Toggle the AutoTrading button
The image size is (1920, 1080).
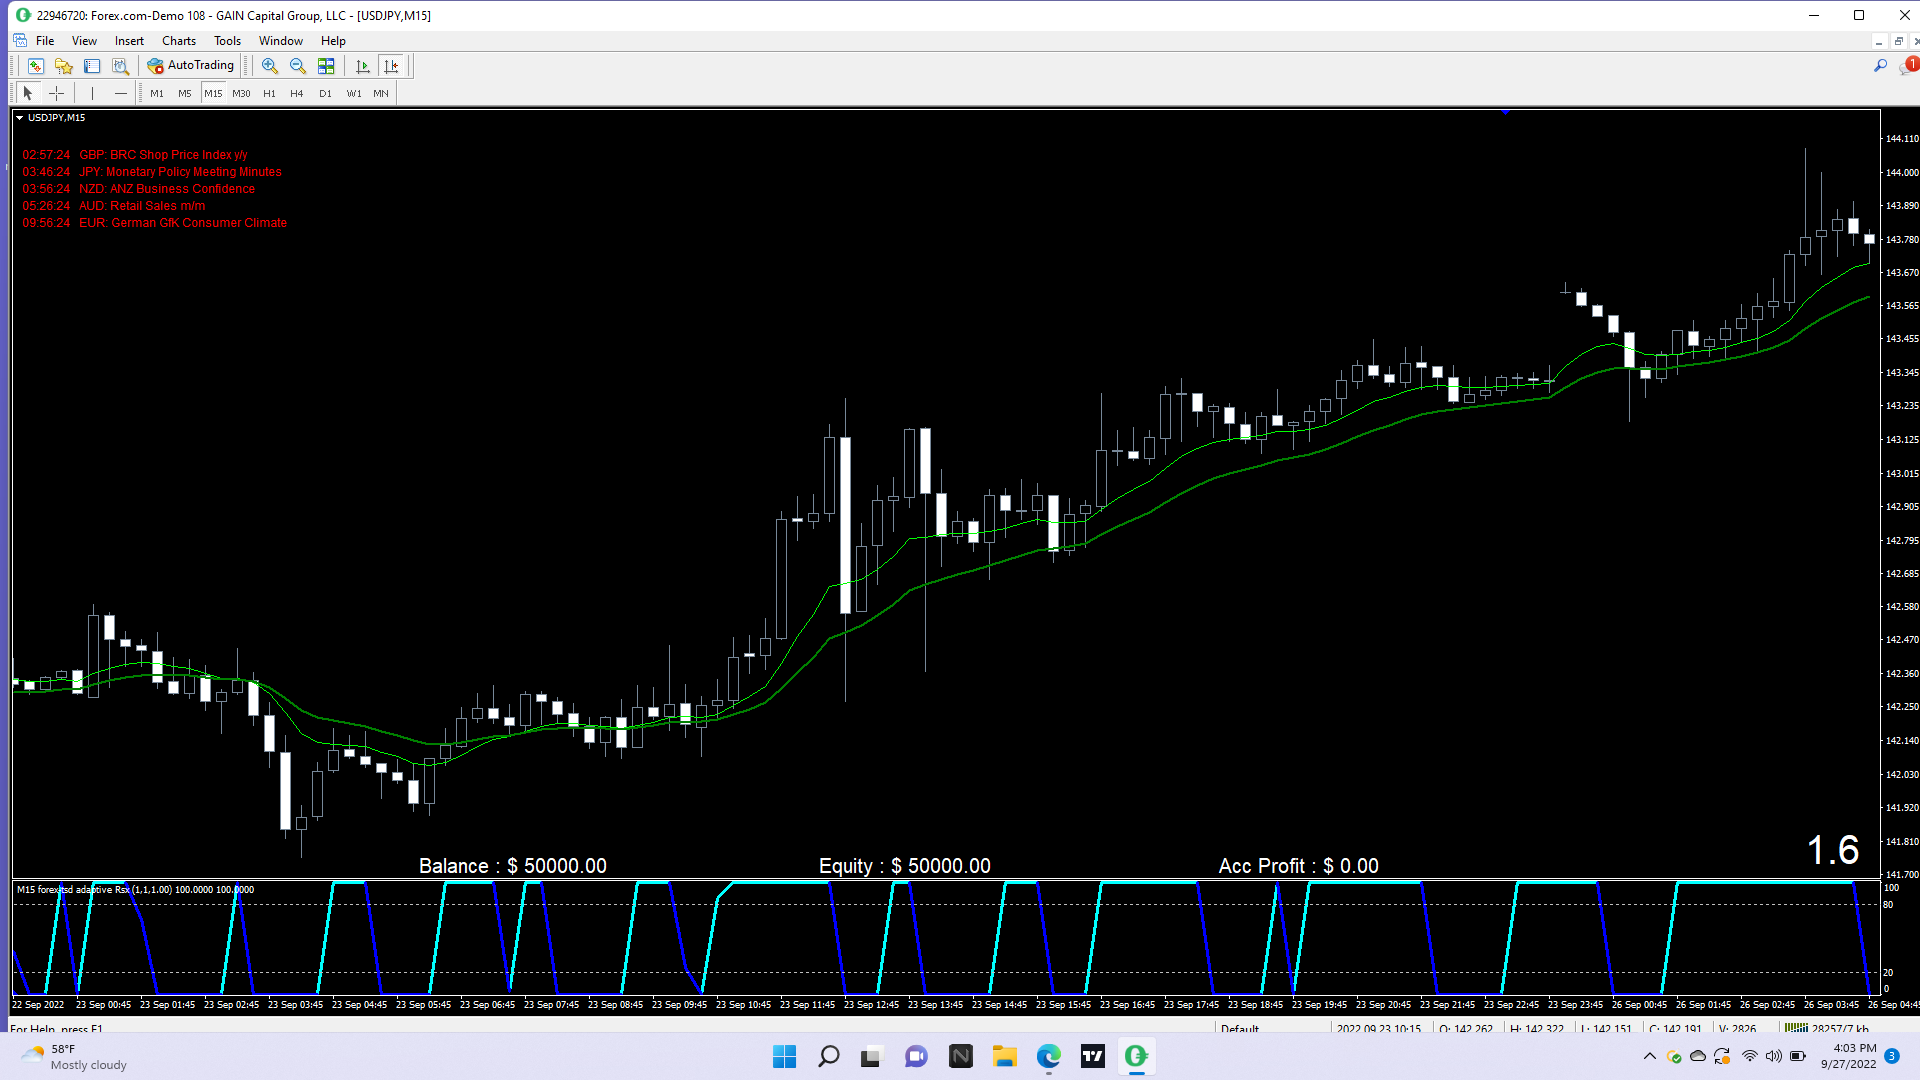(191, 66)
